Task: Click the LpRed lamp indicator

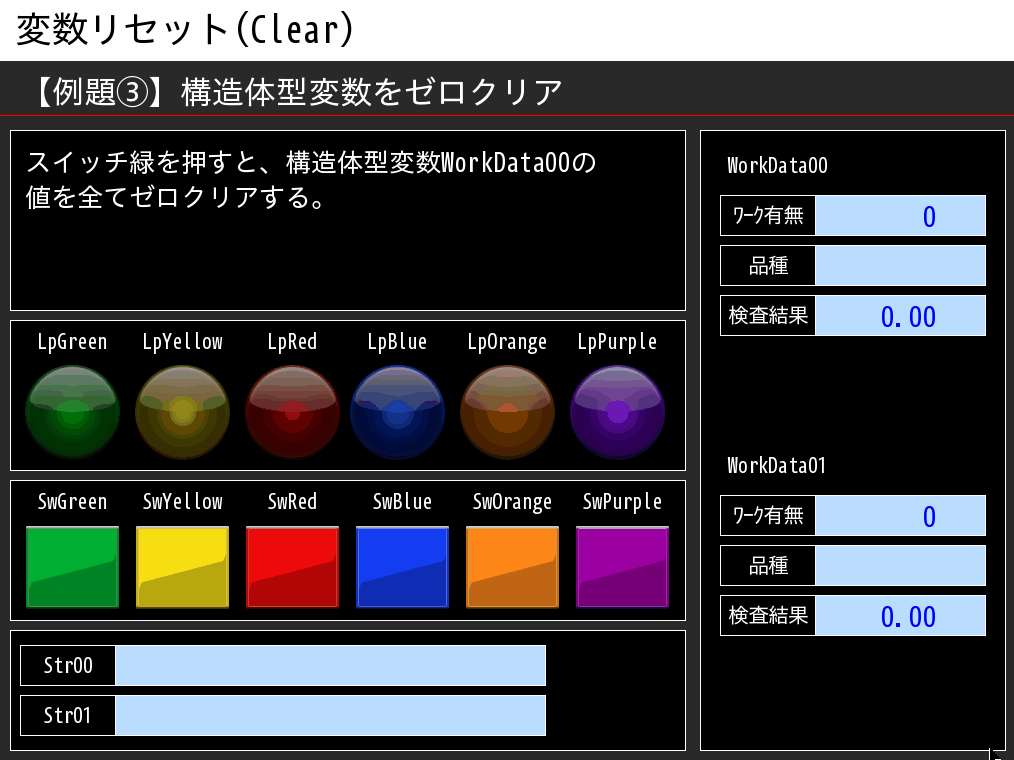Action: (292, 412)
